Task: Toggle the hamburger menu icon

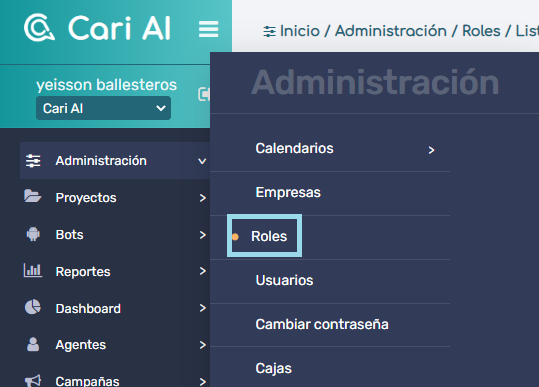Action: coord(208,29)
